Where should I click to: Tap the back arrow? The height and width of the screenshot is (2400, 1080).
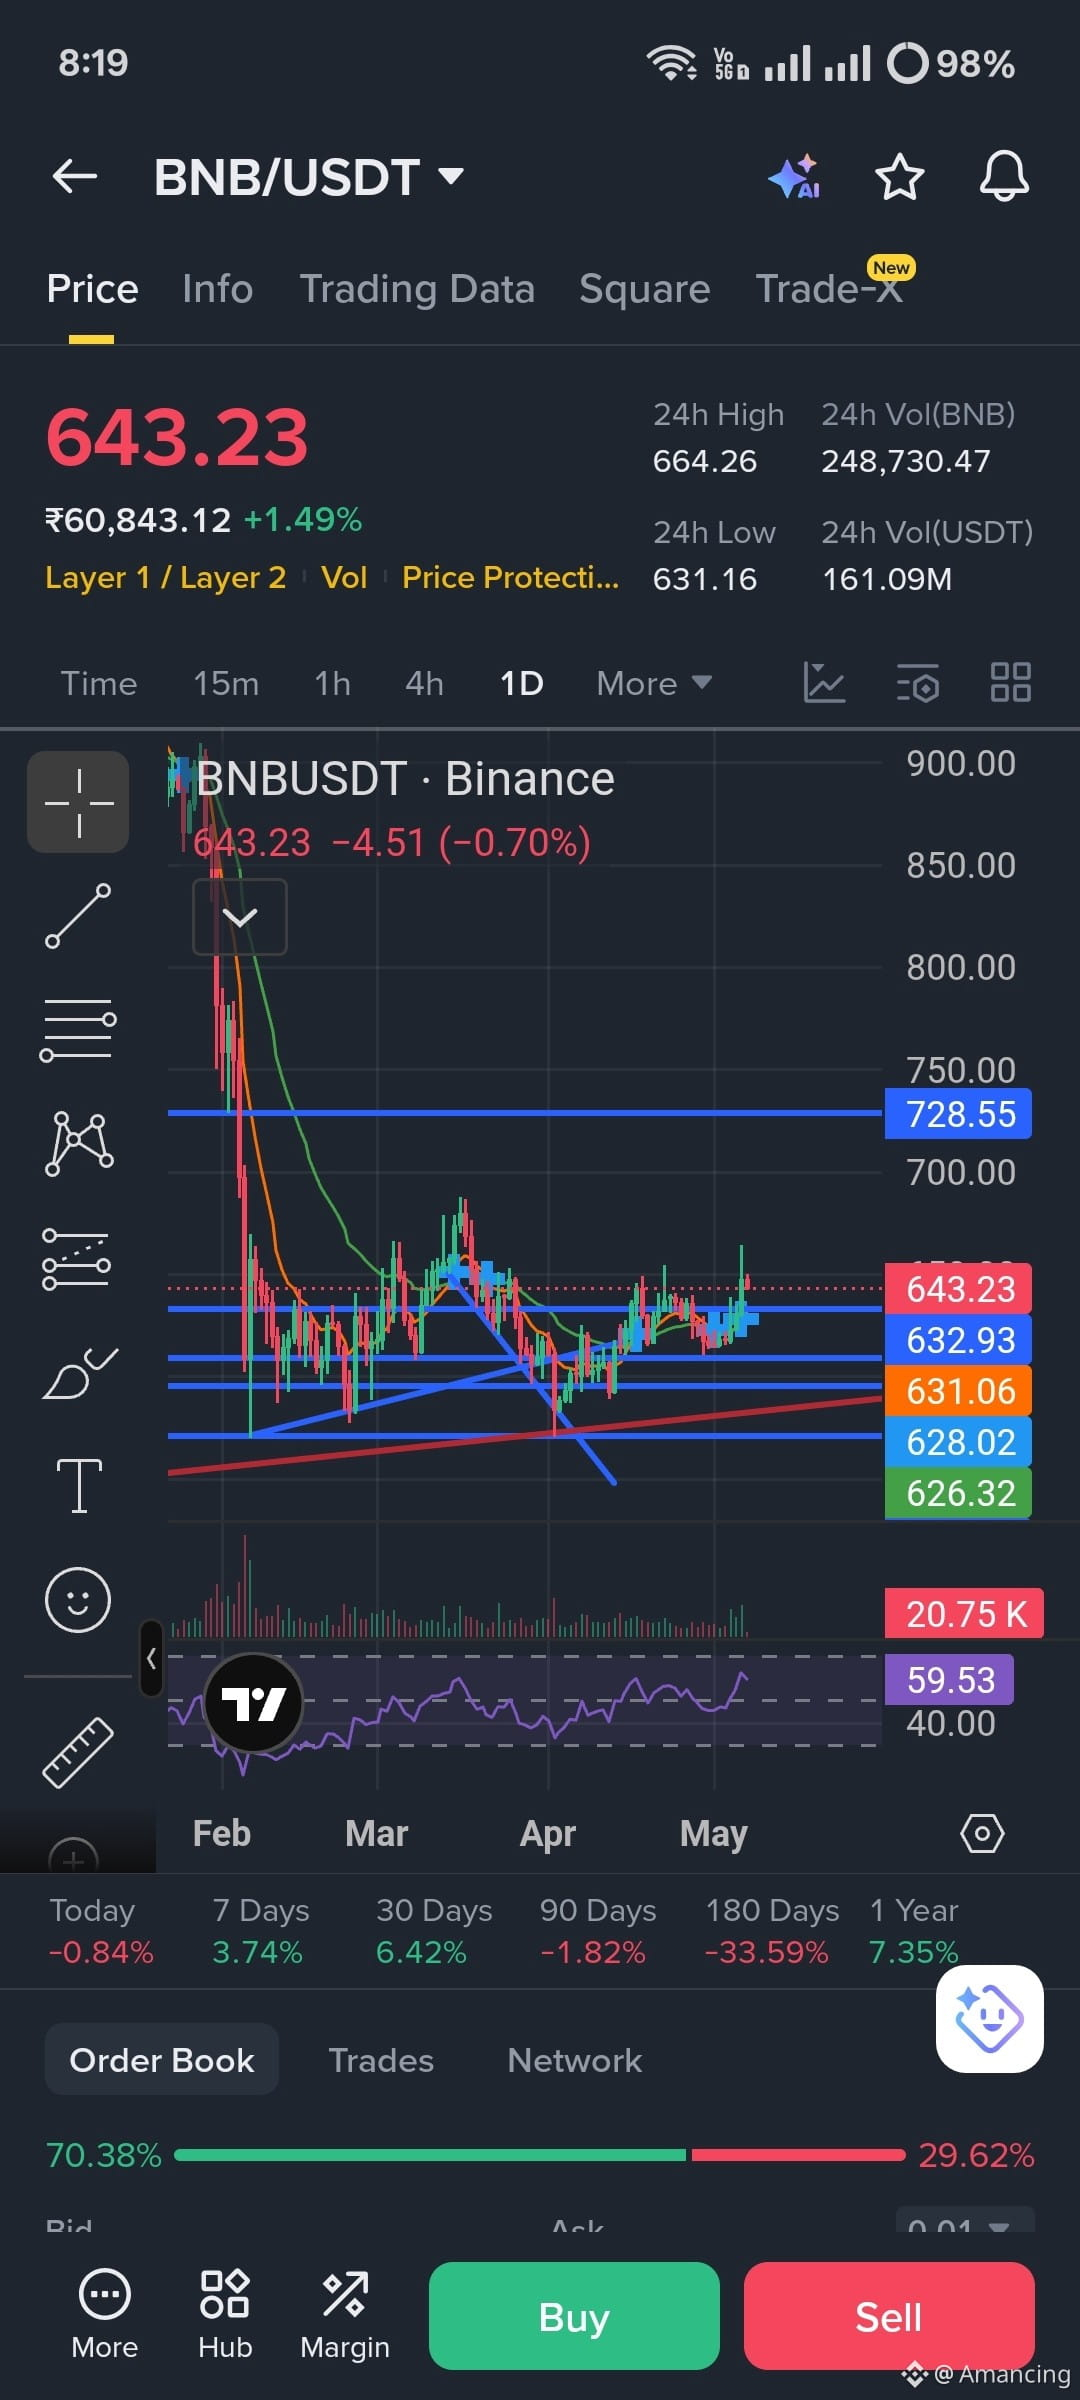(x=75, y=177)
